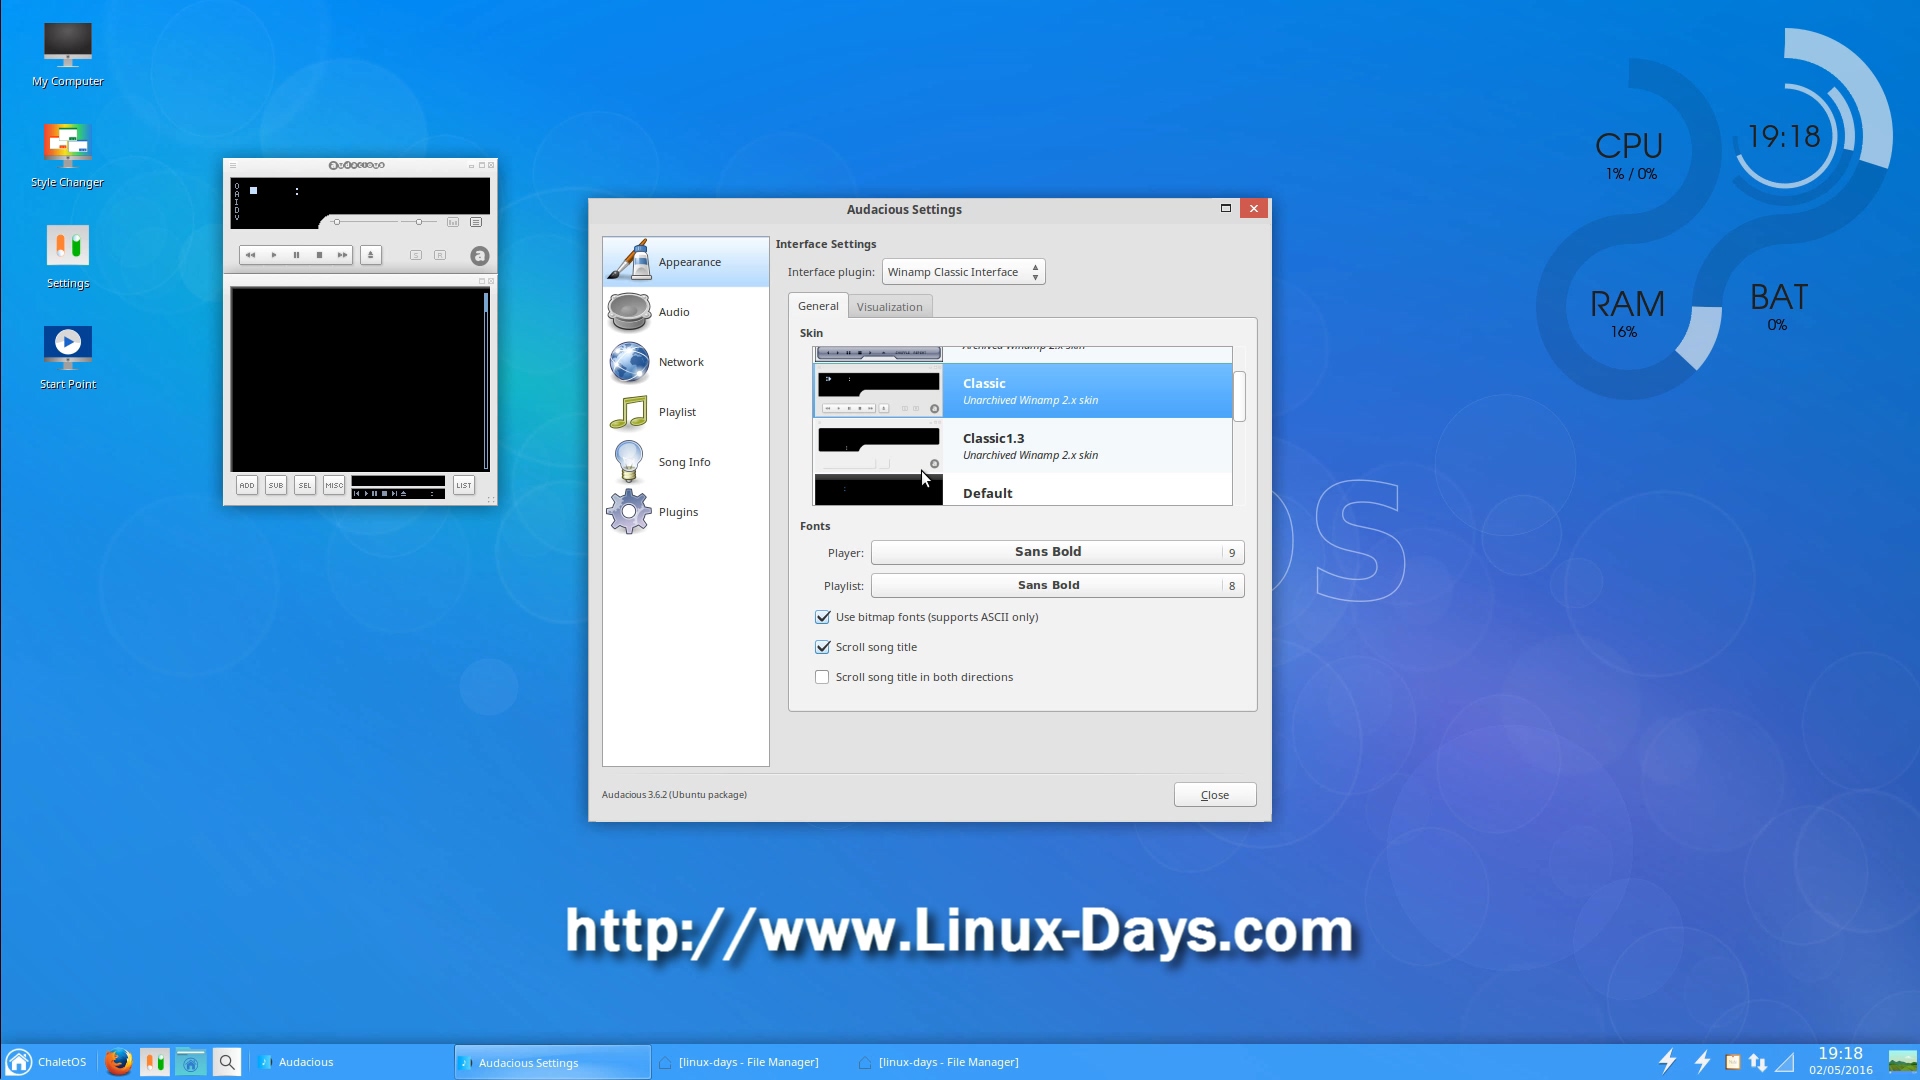Select the Classic1.3 skin
The image size is (1920, 1080).
tap(1023, 446)
